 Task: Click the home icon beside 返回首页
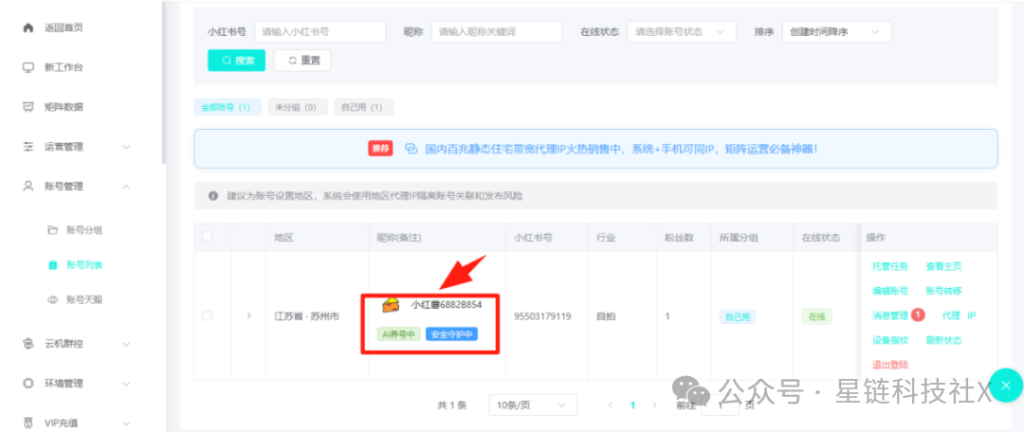(x=27, y=27)
